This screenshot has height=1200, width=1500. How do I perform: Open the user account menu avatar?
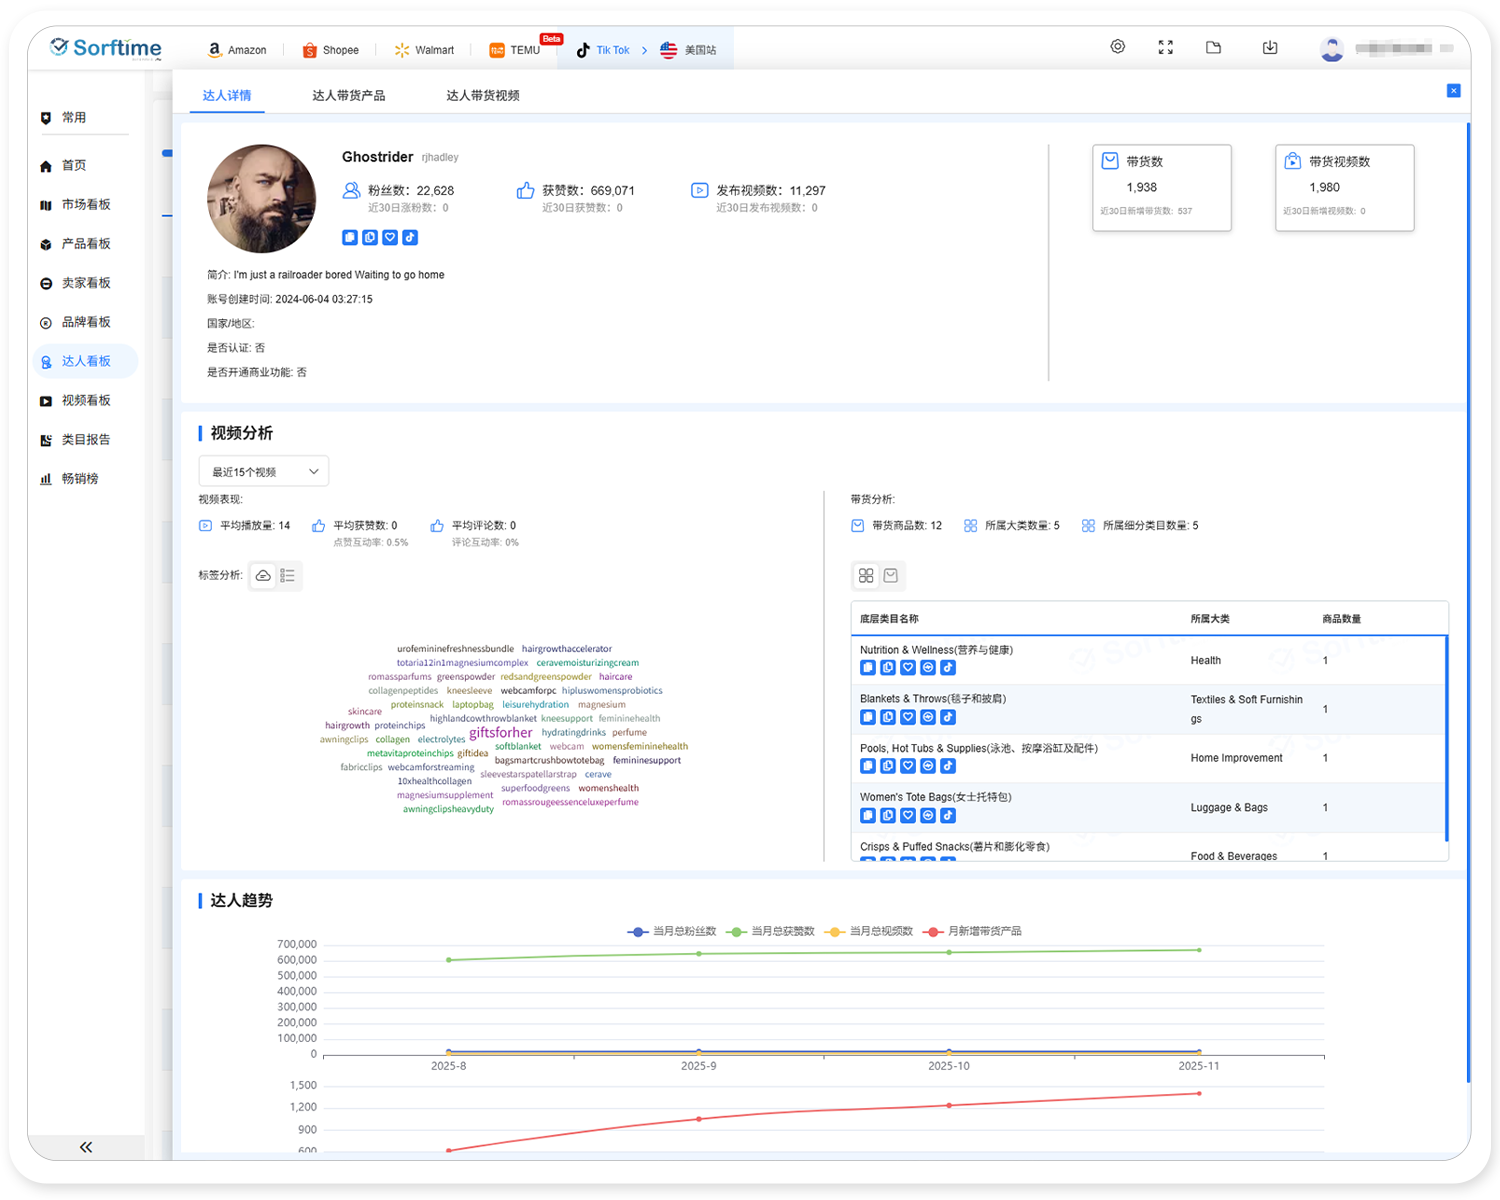click(x=1331, y=48)
